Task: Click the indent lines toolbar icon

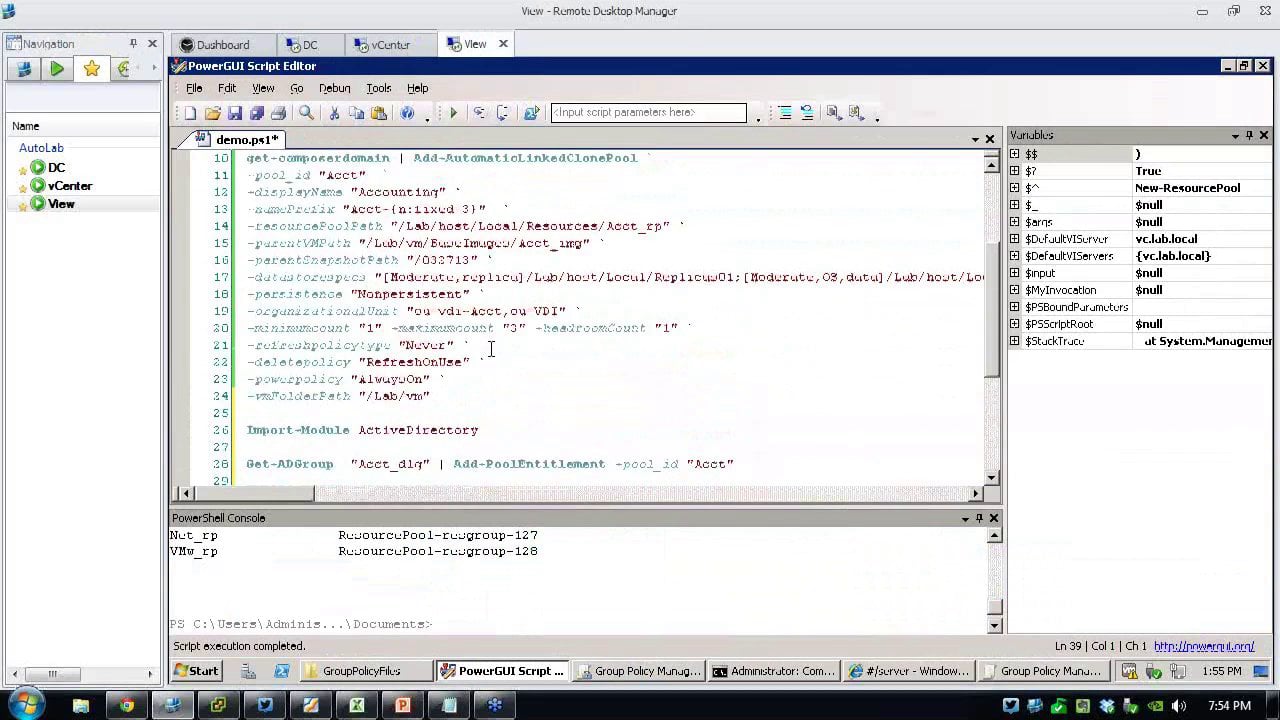Action: [785, 113]
